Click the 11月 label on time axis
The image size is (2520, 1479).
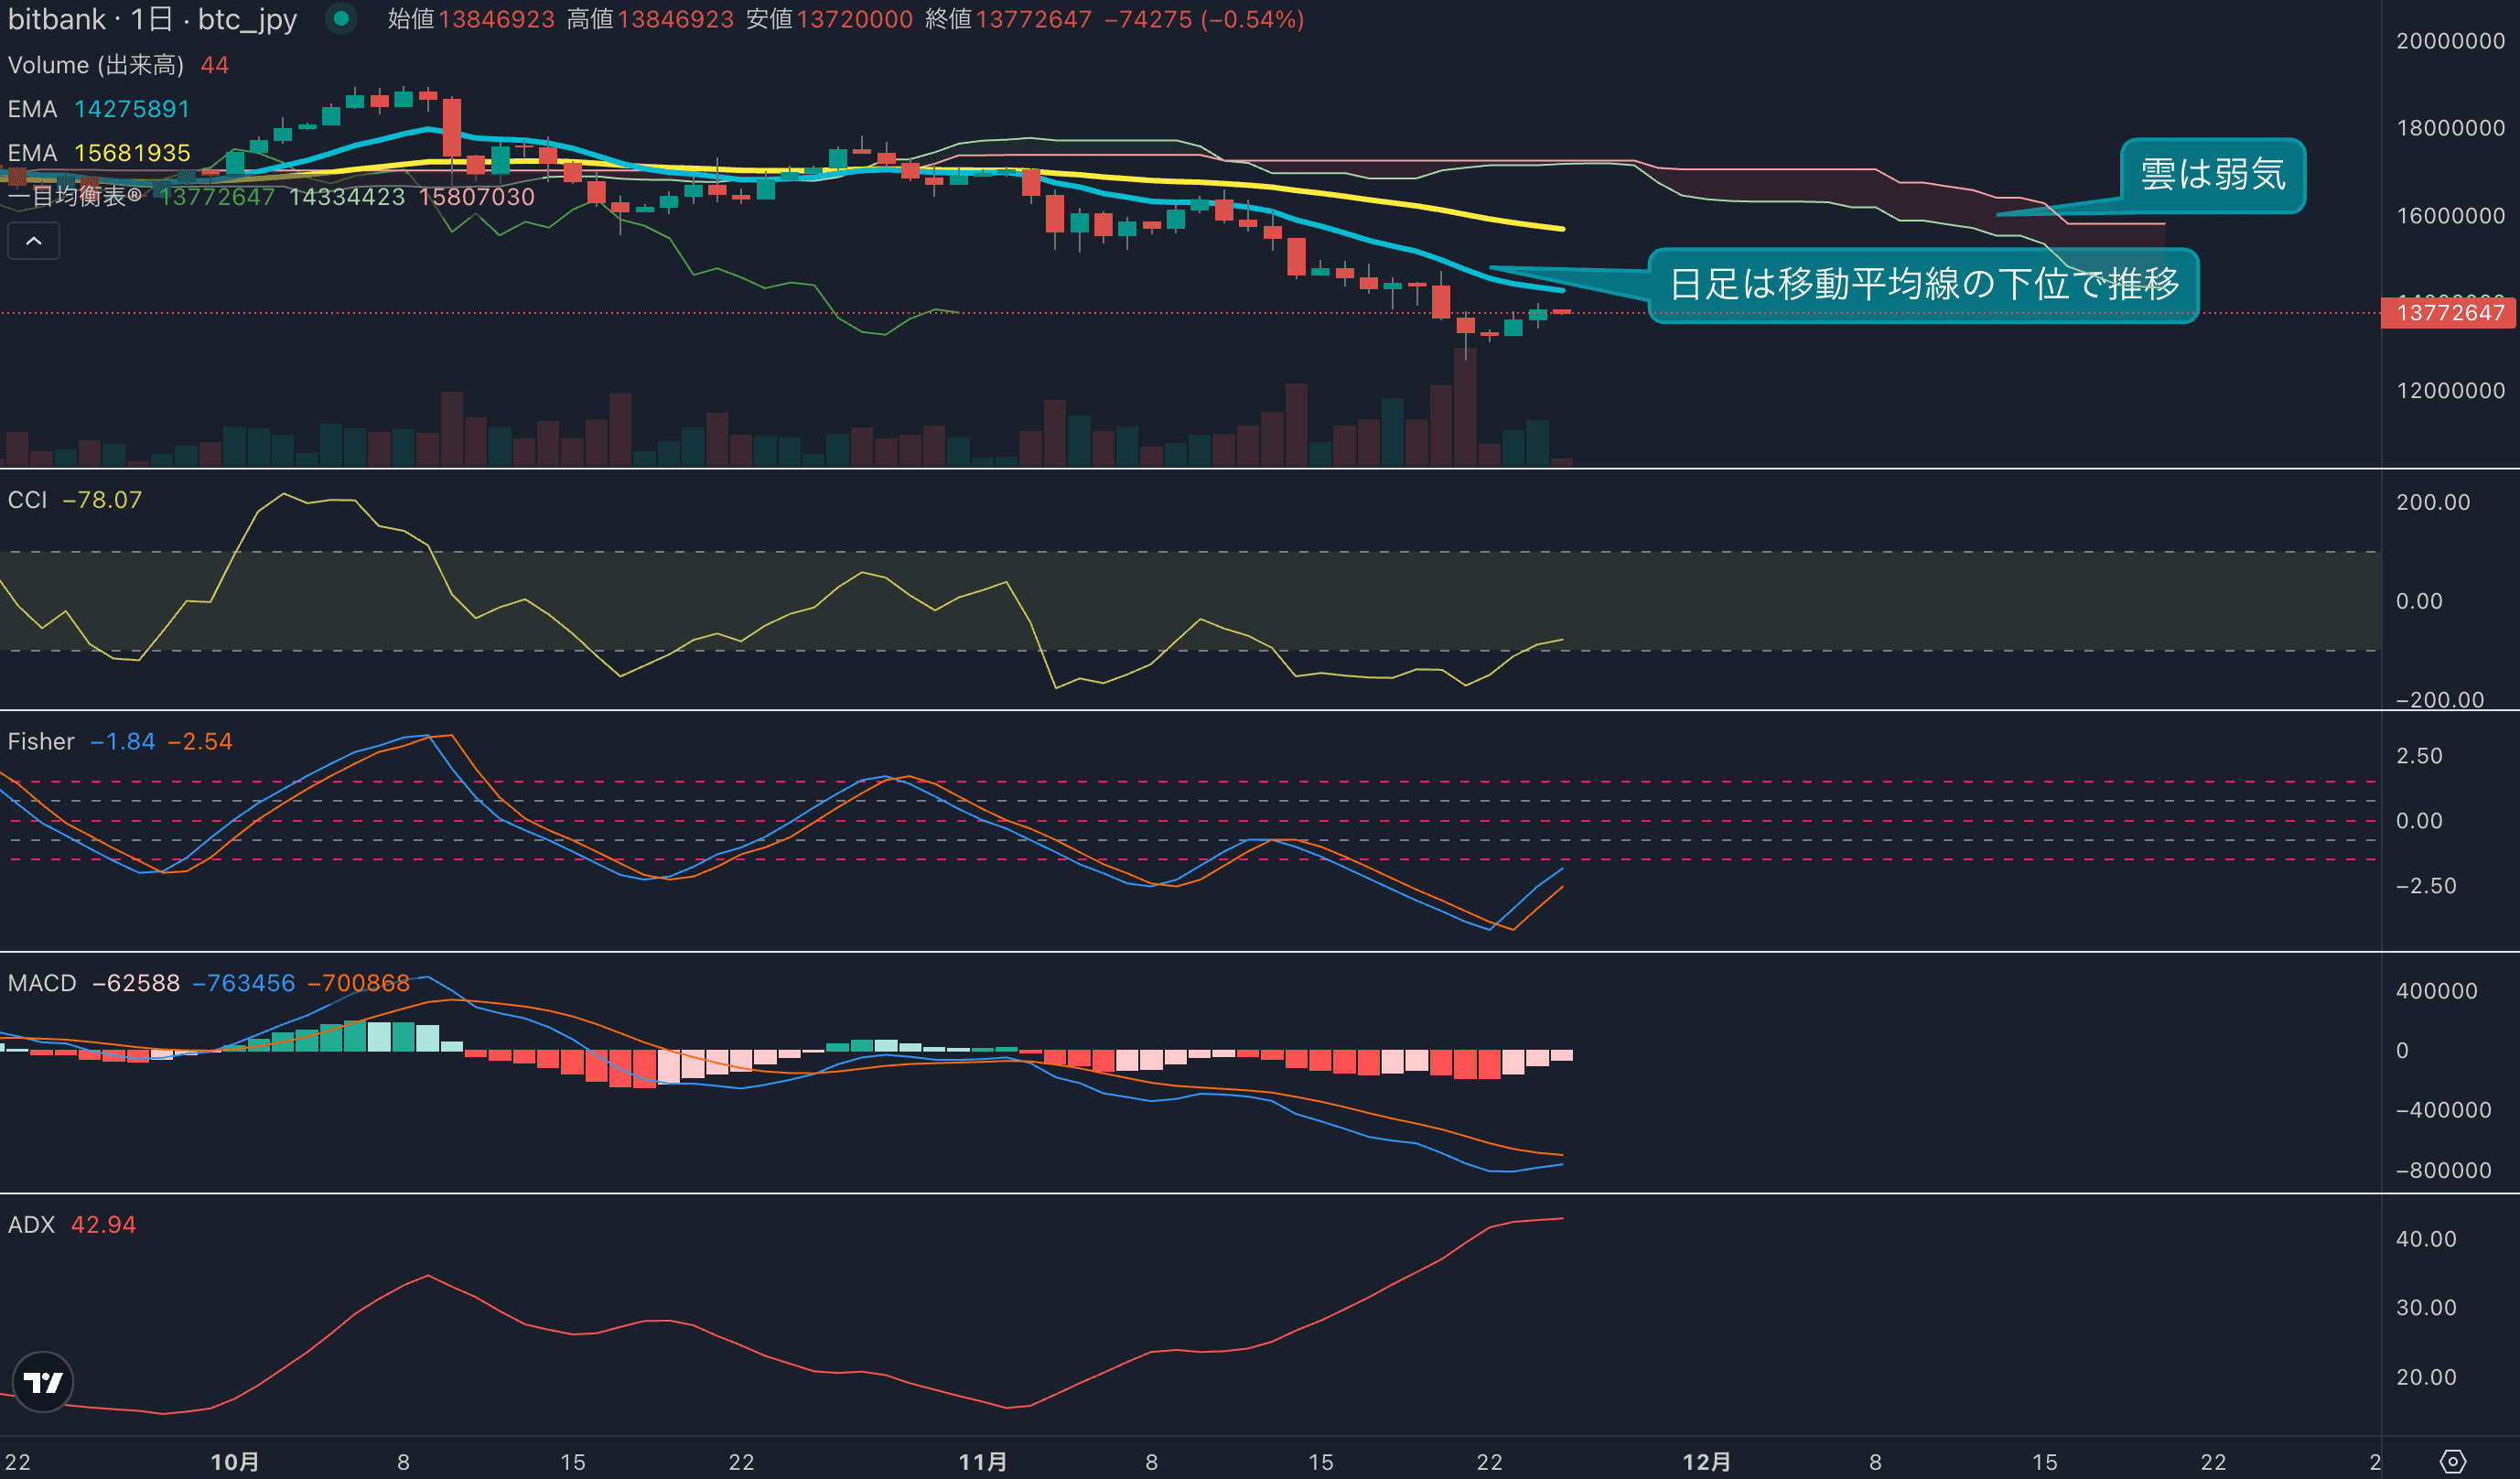pyautogui.click(x=982, y=1461)
